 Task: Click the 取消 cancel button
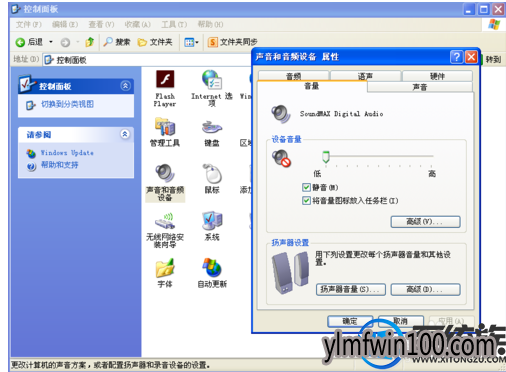pos(401,321)
